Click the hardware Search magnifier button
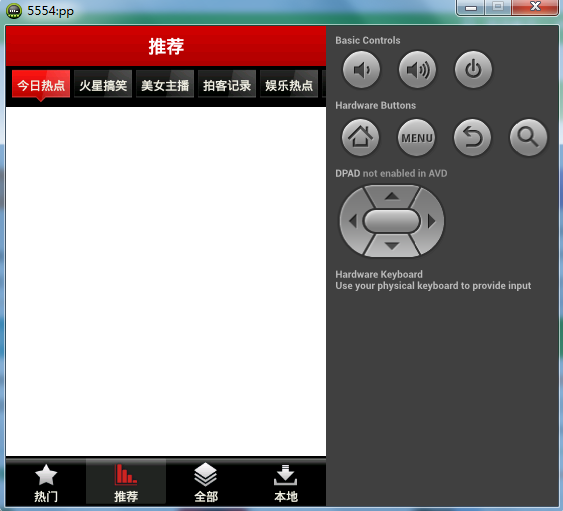 coord(528,137)
